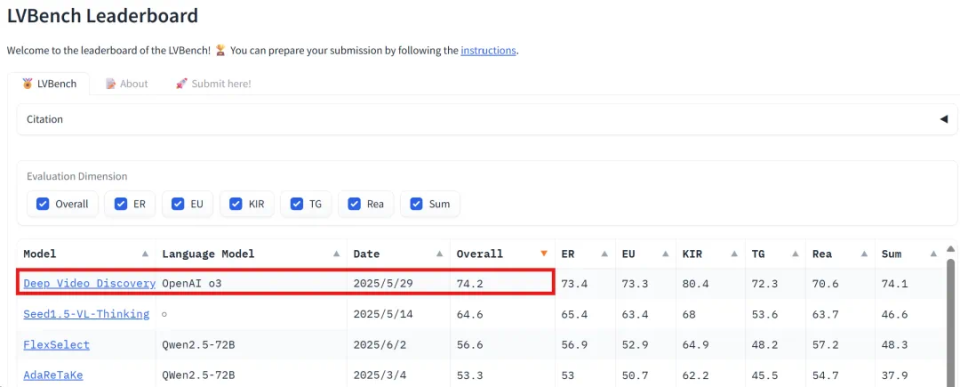
Task: Click the table vertical scrollbar
Action: click(950, 318)
